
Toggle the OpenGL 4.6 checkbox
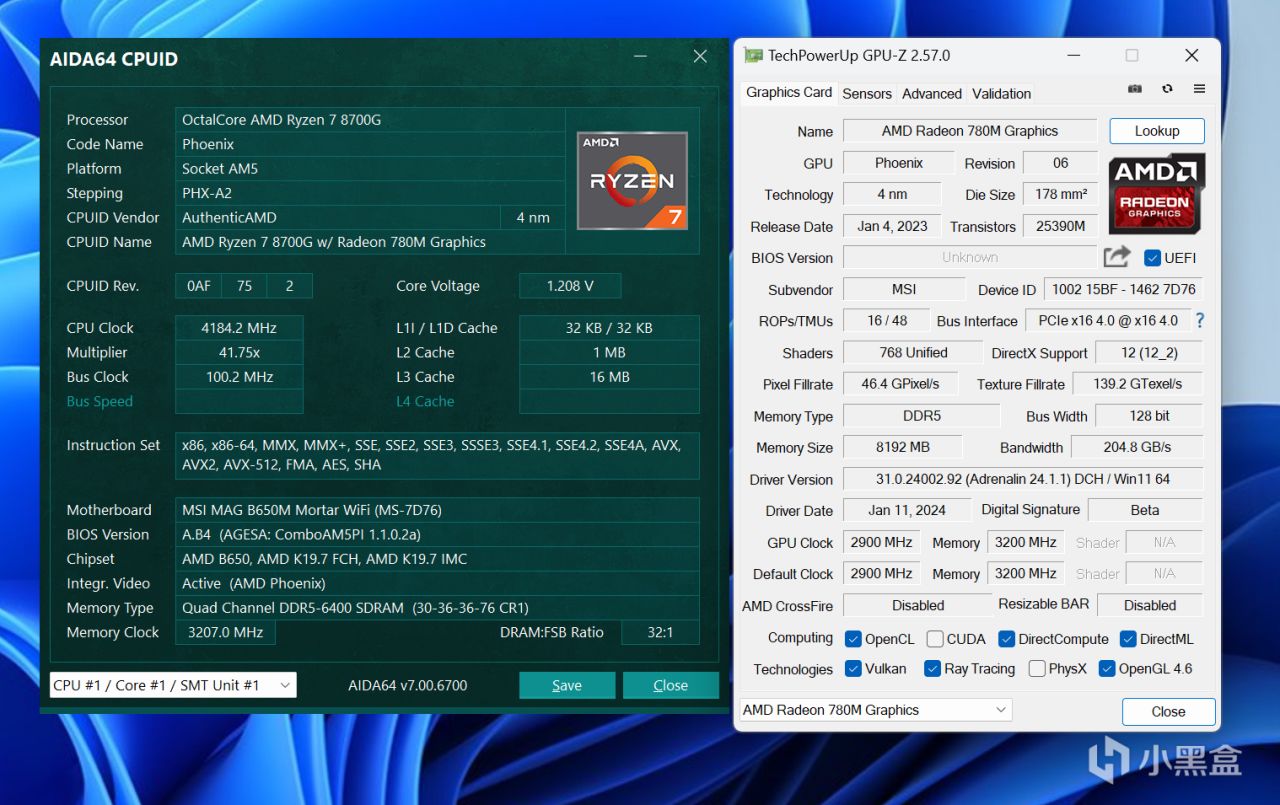pyautogui.click(x=1107, y=669)
